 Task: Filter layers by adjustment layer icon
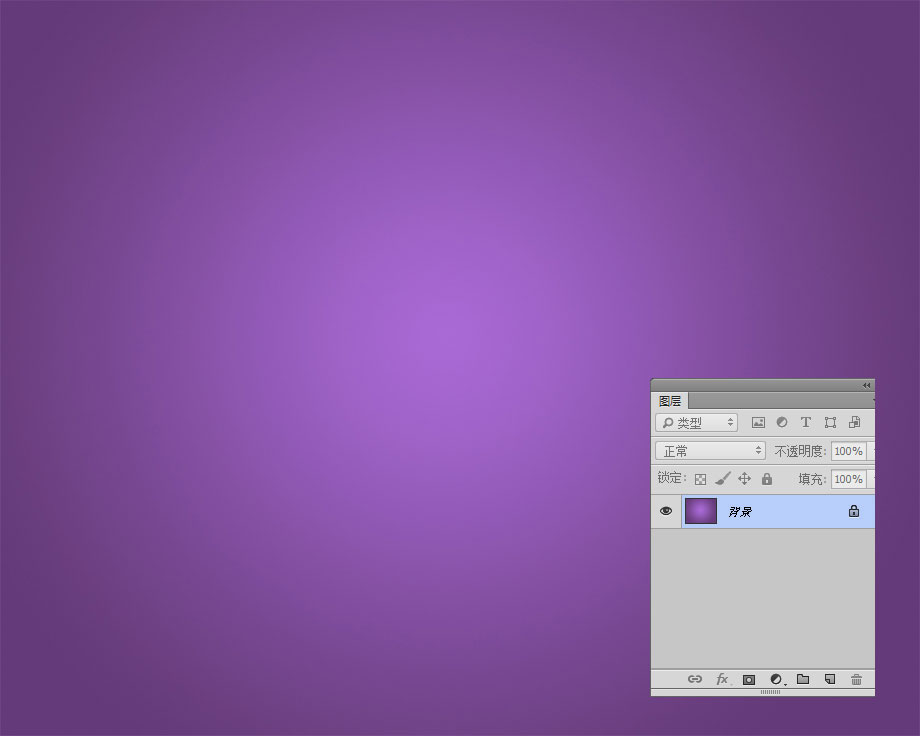click(782, 422)
